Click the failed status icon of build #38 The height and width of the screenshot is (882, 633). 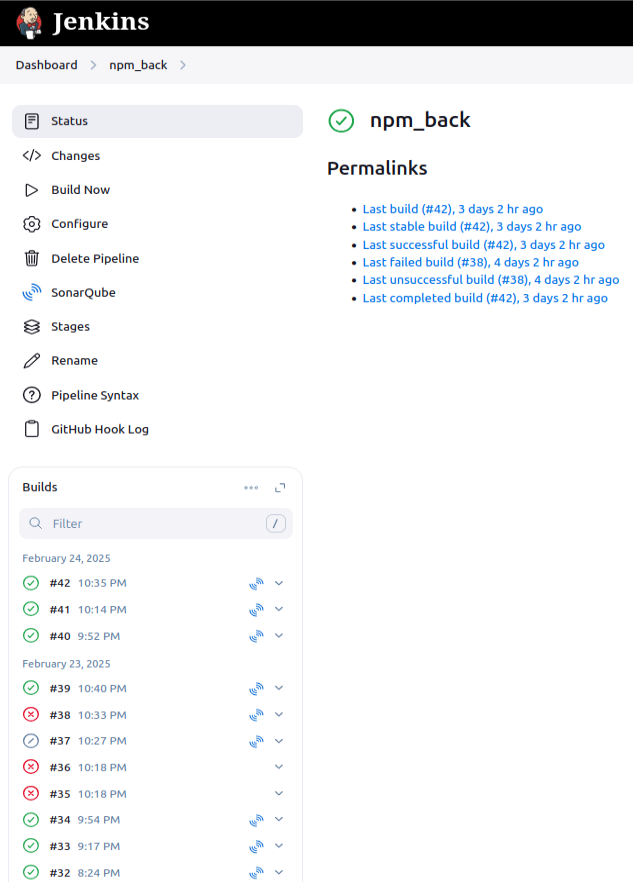pos(31,715)
